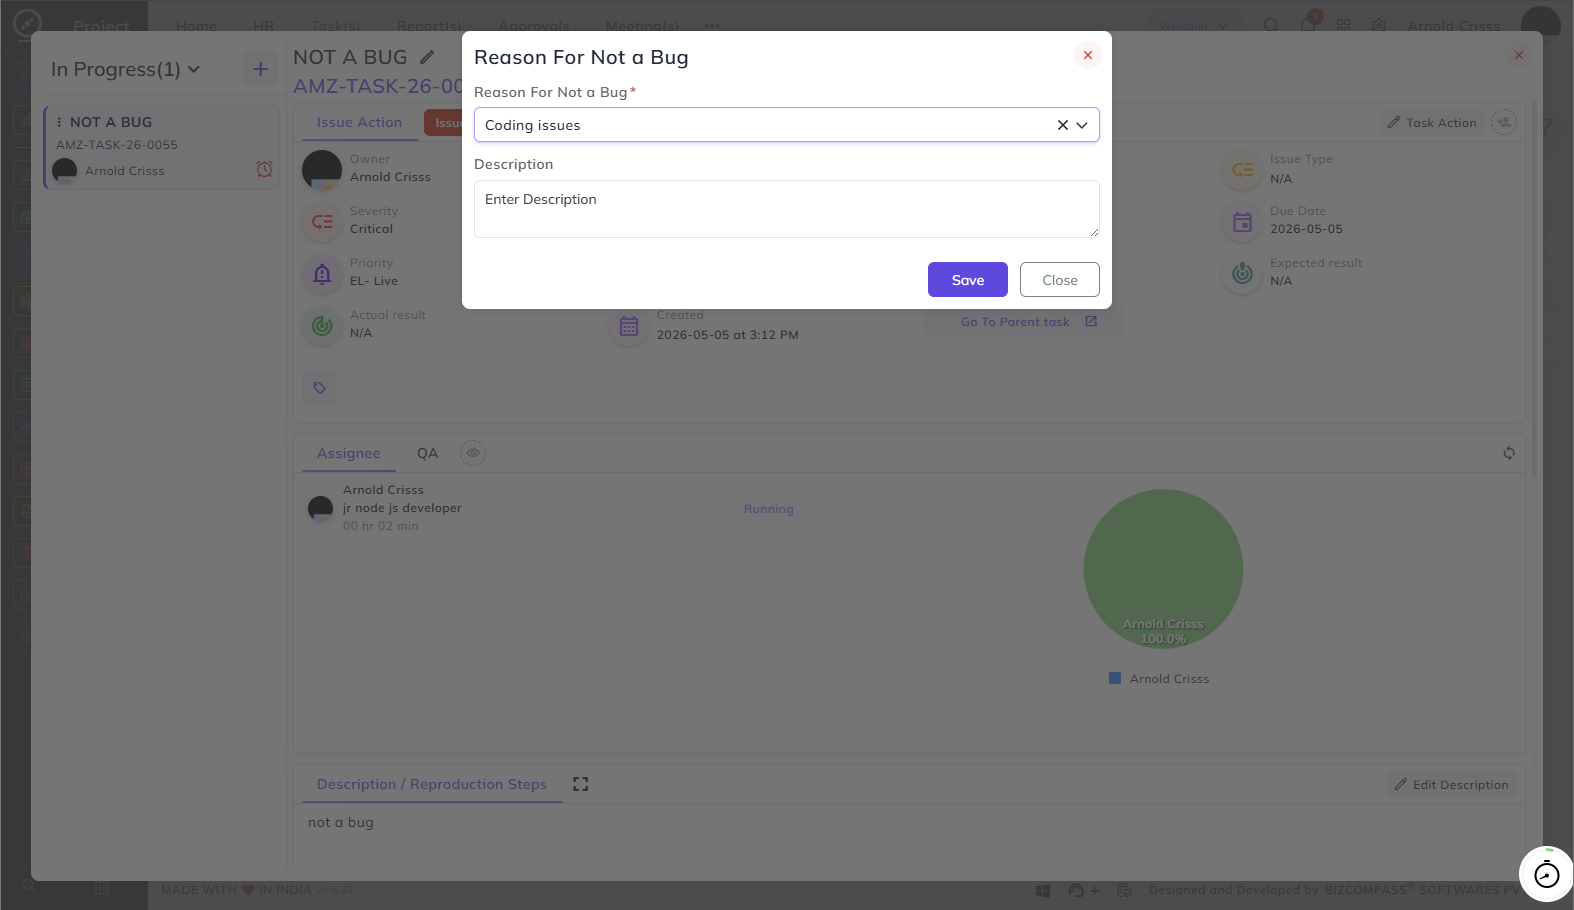Close the Reason For Not a Bug dialog with X
This screenshot has width=1574, height=910.
[1087, 55]
